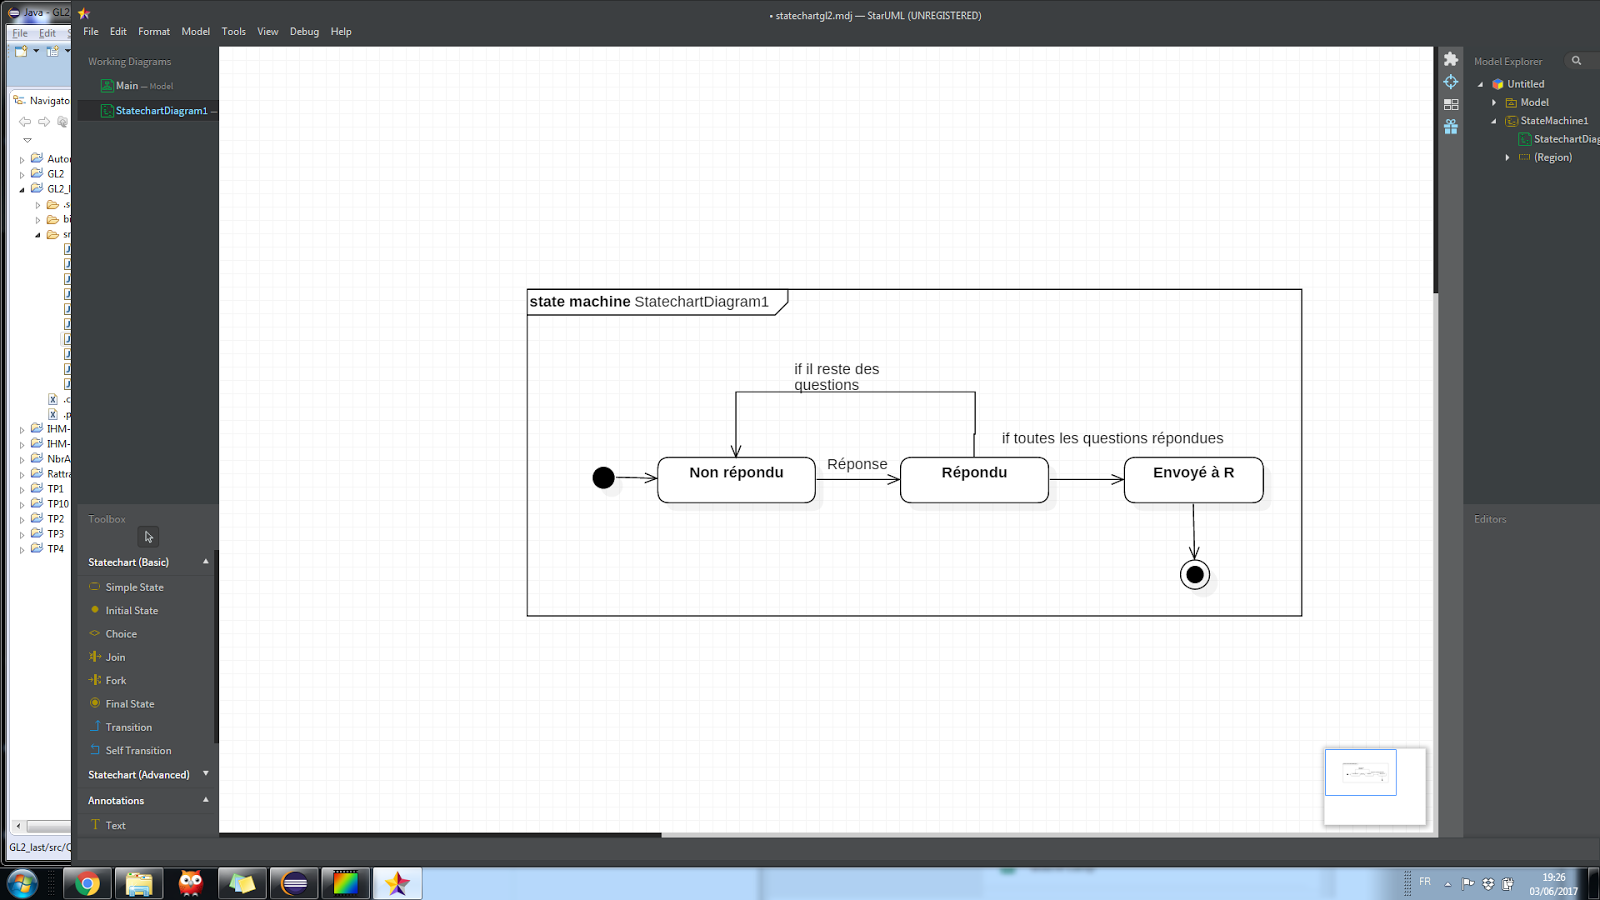1600x900 pixels.
Task: Expand the (Region) node in Model Explorer
Action: point(1508,158)
